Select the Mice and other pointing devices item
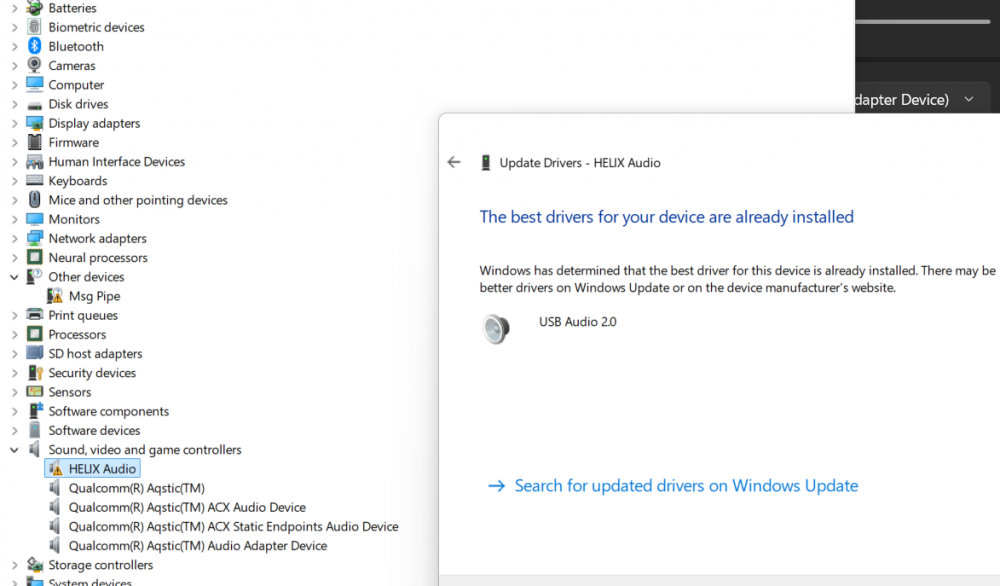Viewport: 1000px width, 586px height. (138, 200)
